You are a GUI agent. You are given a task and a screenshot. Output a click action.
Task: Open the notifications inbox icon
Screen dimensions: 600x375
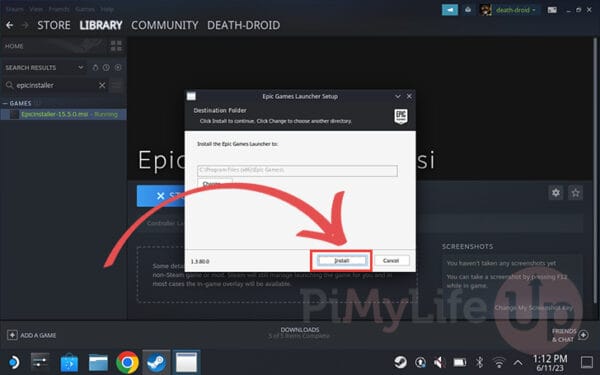tap(468, 10)
